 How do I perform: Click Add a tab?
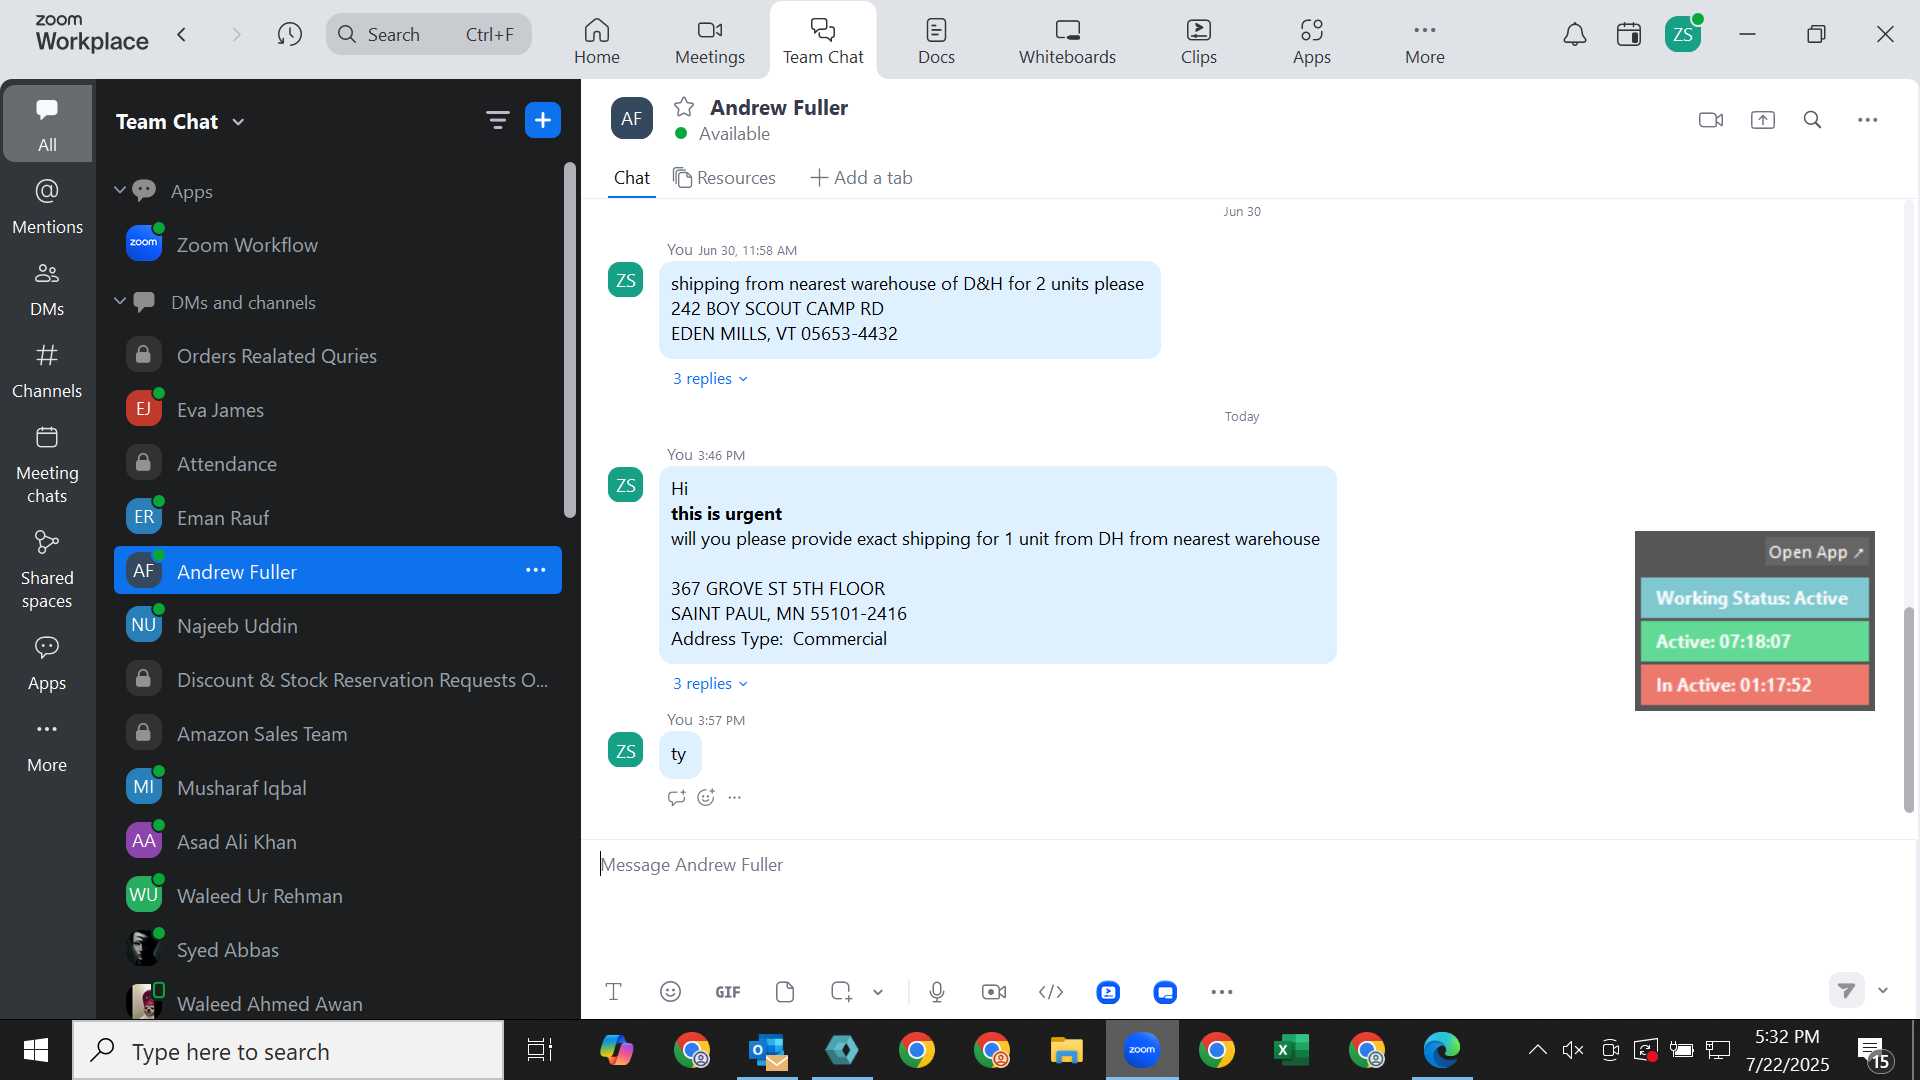pos(861,178)
